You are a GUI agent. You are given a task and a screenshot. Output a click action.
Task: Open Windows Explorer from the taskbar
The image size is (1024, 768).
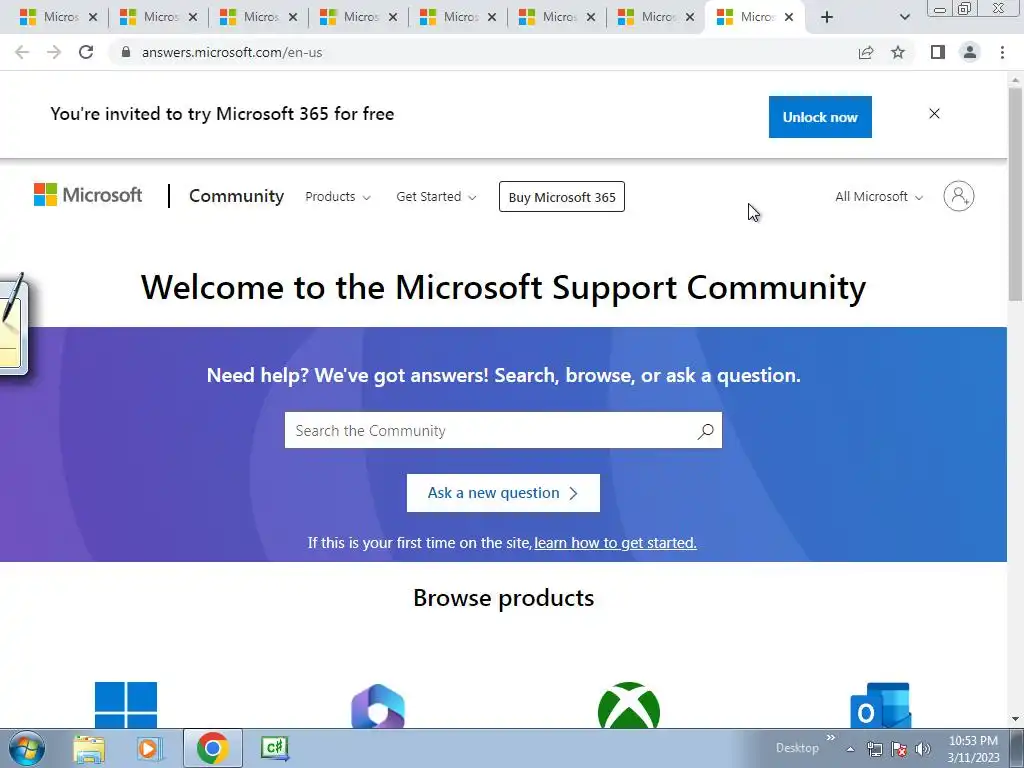tap(89, 749)
